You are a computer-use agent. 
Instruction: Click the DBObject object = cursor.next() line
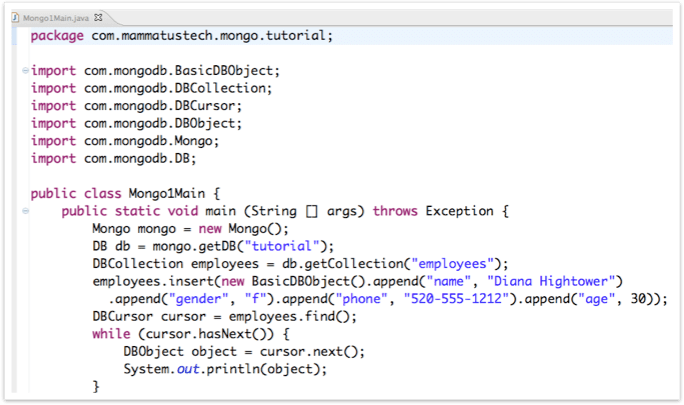pos(244,352)
